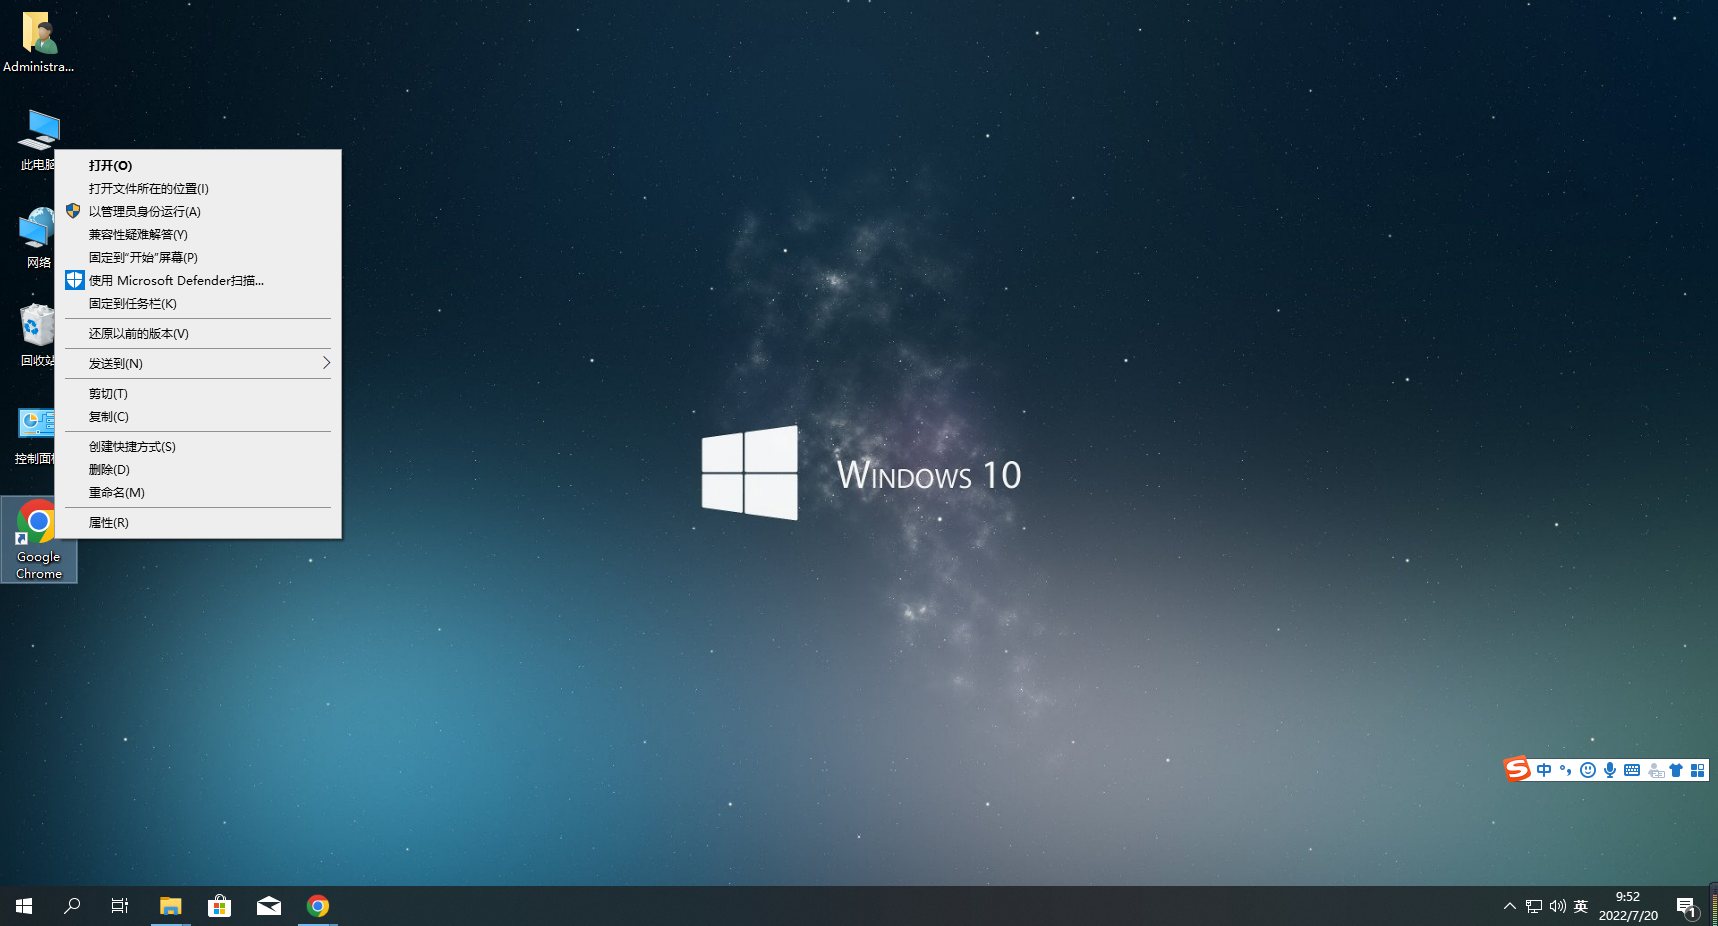Screen dimensions: 1718x926
Task: Open volume control tray icon
Action: (1557, 906)
